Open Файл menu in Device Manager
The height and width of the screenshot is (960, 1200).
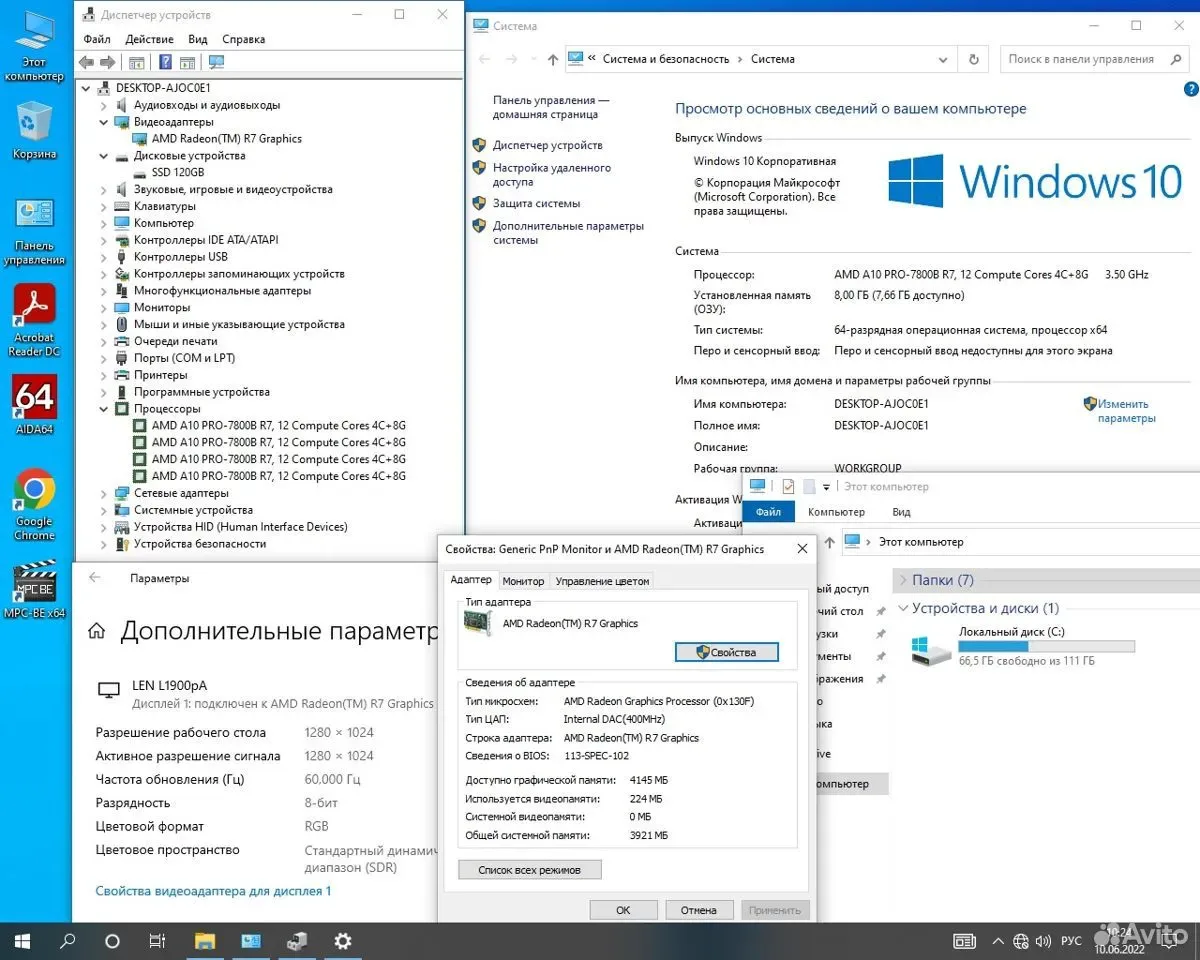pos(97,39)
